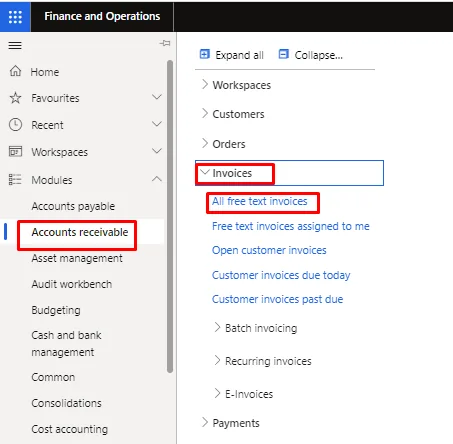The height and width of the screenshot is (444, 453).
Task: Expand the E-Invoices arrow
Action: tap(217, 393)
